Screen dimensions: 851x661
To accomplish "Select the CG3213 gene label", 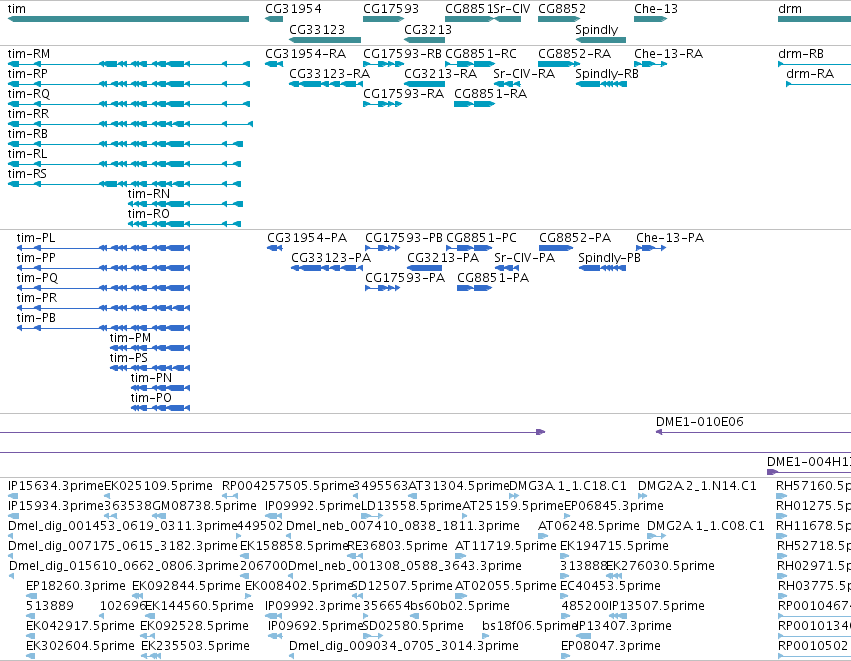I will pyautogui.click(x=428, y=29).
